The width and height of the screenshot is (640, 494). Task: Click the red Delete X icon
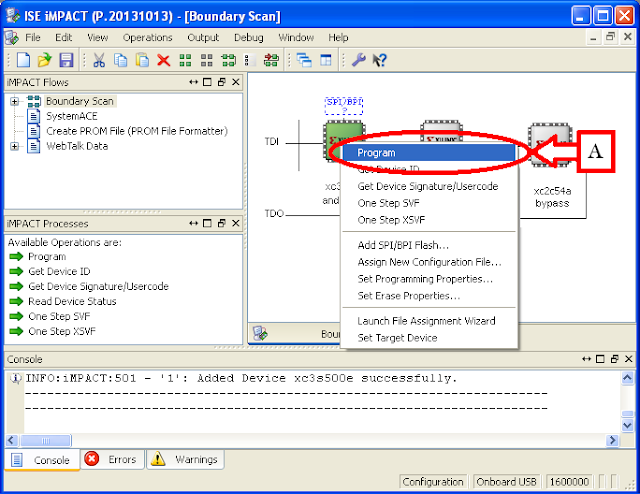[x=164, y=60]
